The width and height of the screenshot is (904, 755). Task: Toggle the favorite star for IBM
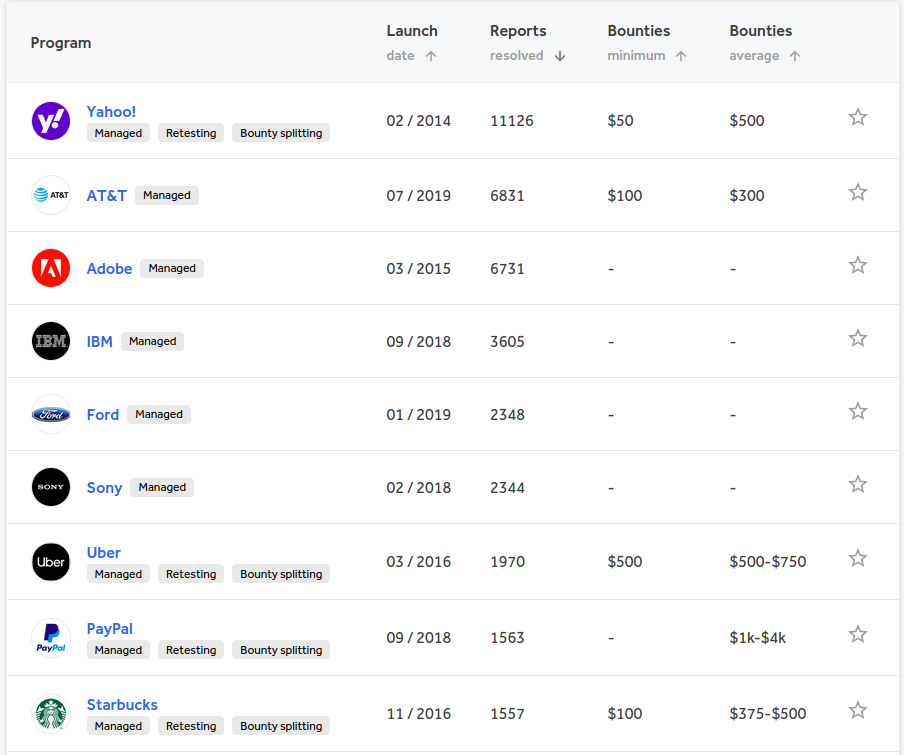[x=857, y=338]
